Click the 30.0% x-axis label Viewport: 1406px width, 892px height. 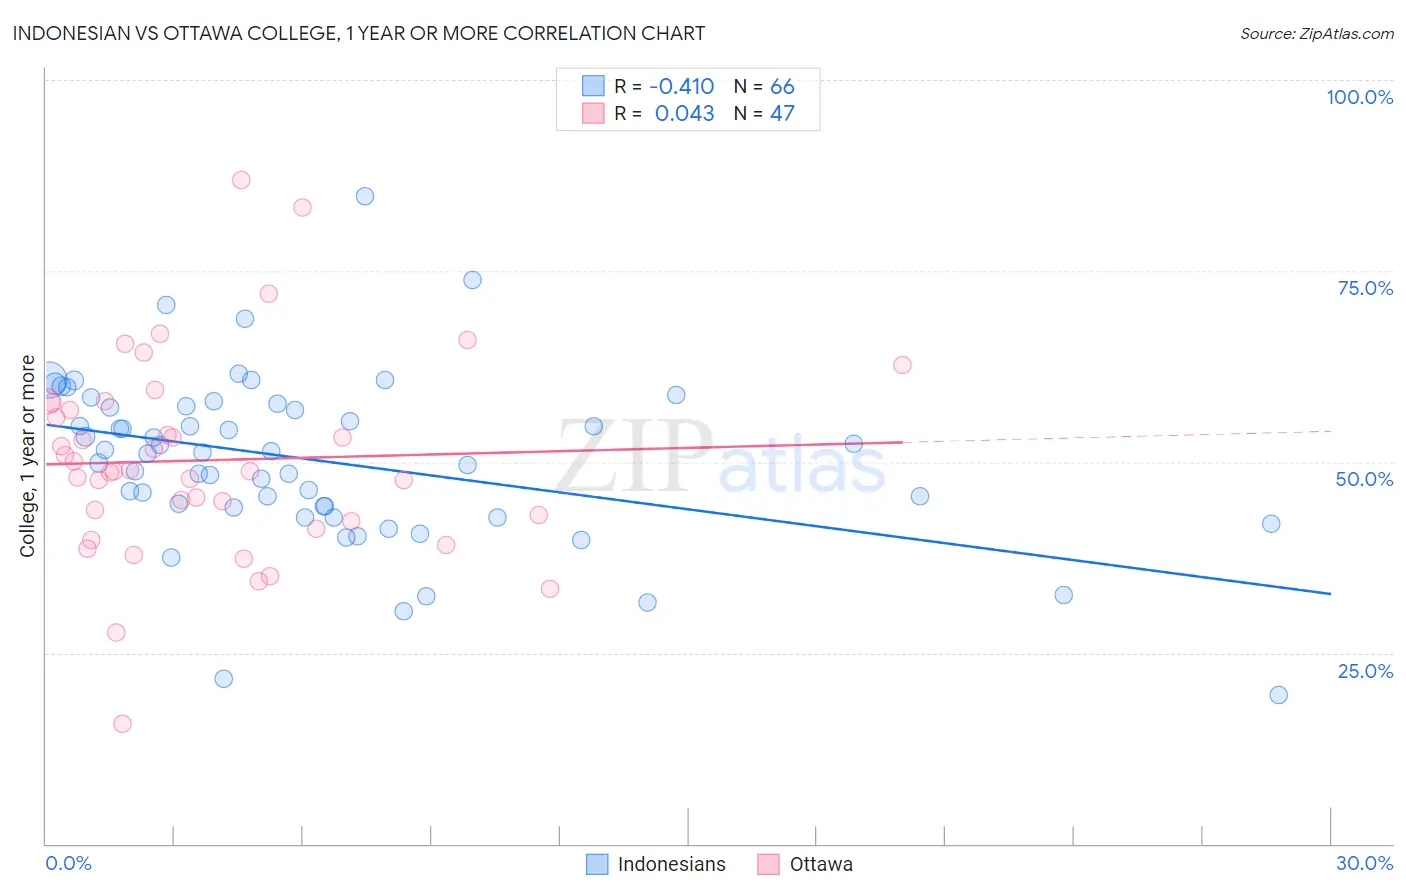[1364, 863]
